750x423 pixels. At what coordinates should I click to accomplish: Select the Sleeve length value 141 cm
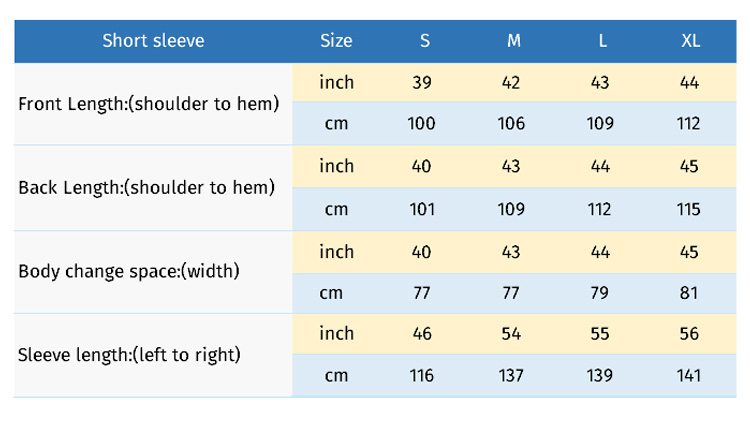click(x=689, y=376)
